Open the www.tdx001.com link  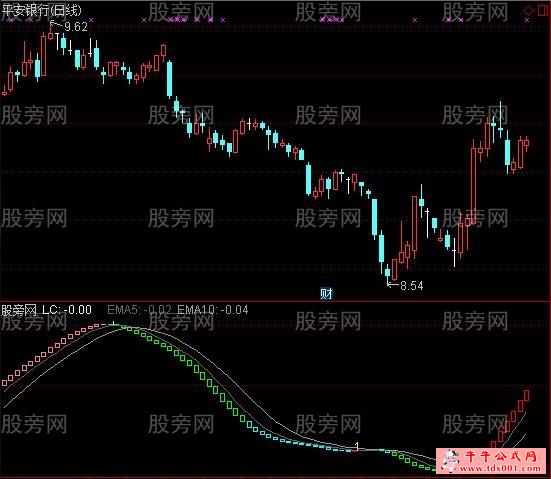(500, 468)
